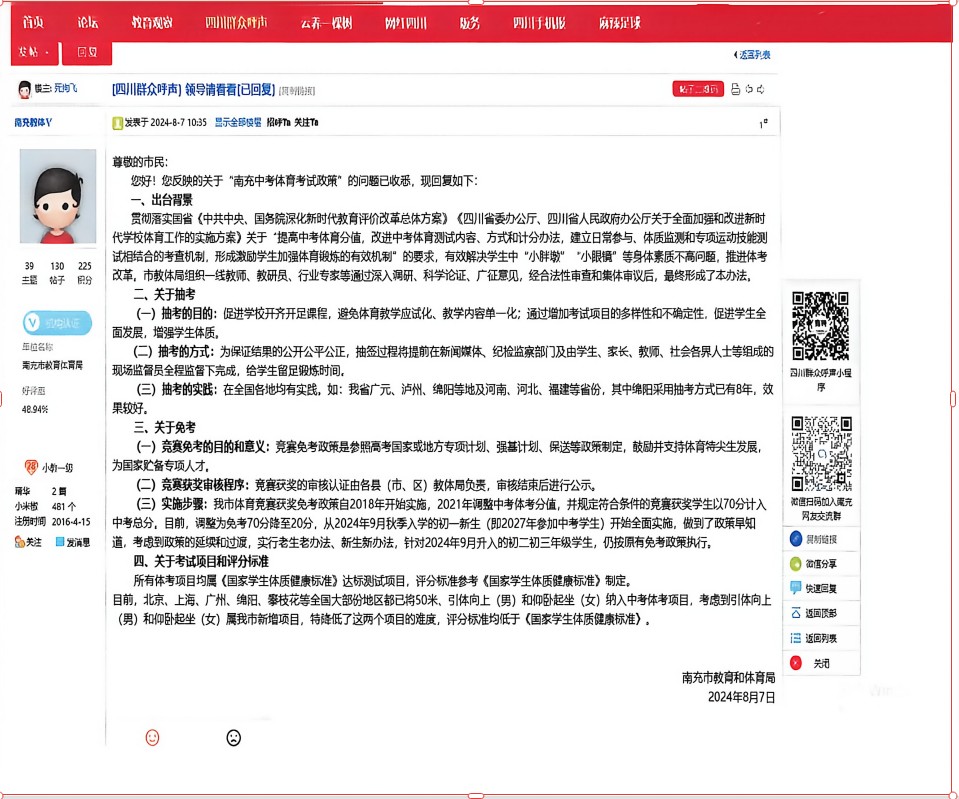This screenshot has width=959, height=799.
Task: Click the smiling face reaction icon
Action: click(152, 737)
